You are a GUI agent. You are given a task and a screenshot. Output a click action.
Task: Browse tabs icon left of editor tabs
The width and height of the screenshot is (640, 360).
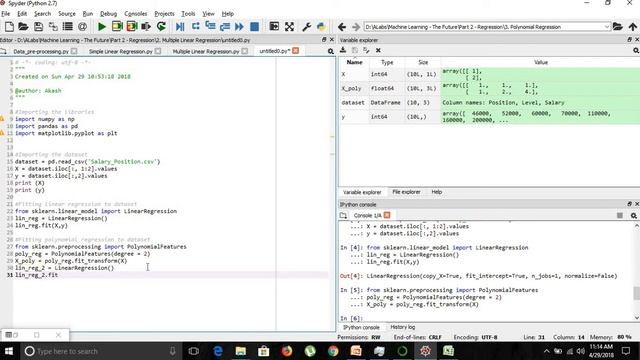pyautogui.click(x=4, y=51)
